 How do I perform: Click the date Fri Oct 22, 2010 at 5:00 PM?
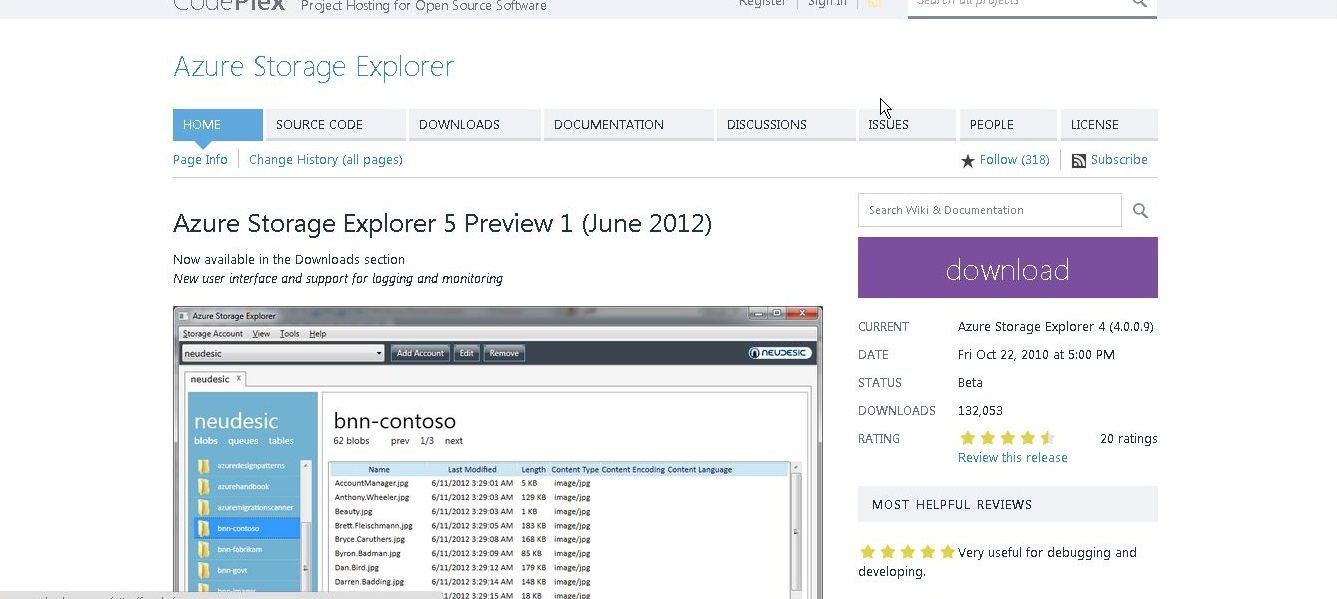(x=1036, y=355)
